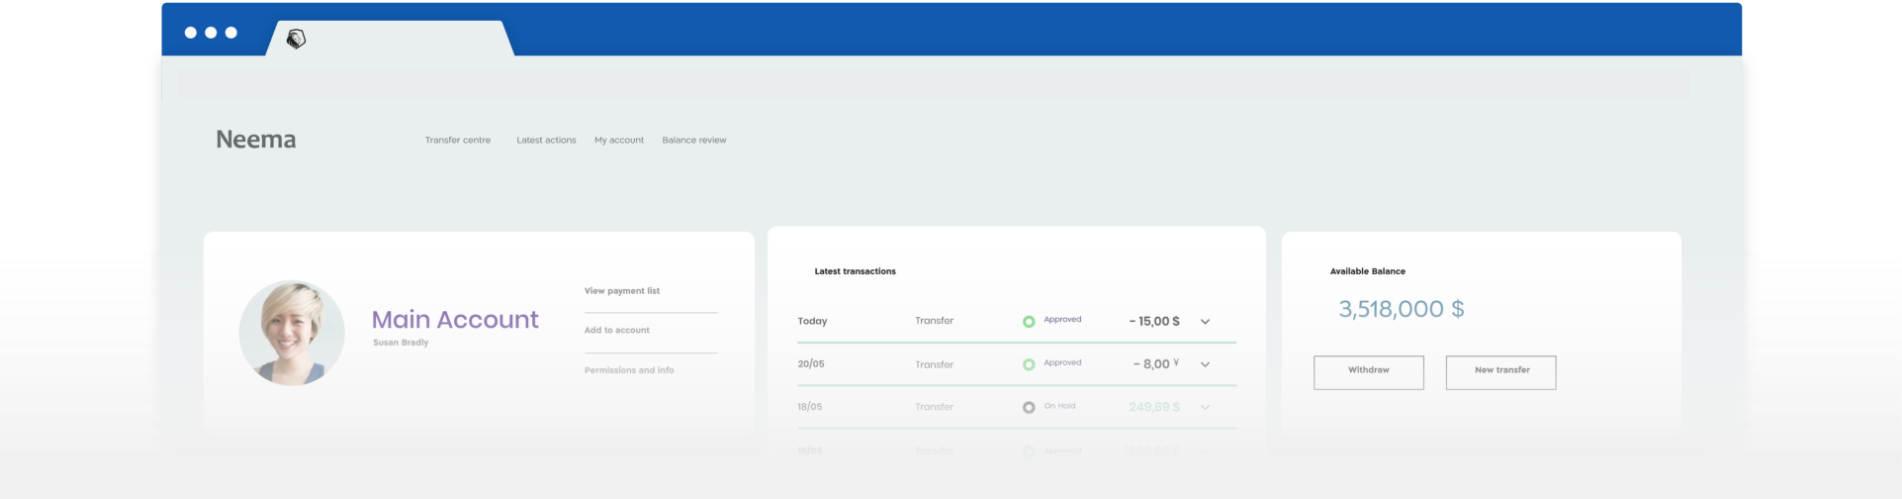Open View payment list link
This screenshot has width=1902, height=499.
[622, 291]
